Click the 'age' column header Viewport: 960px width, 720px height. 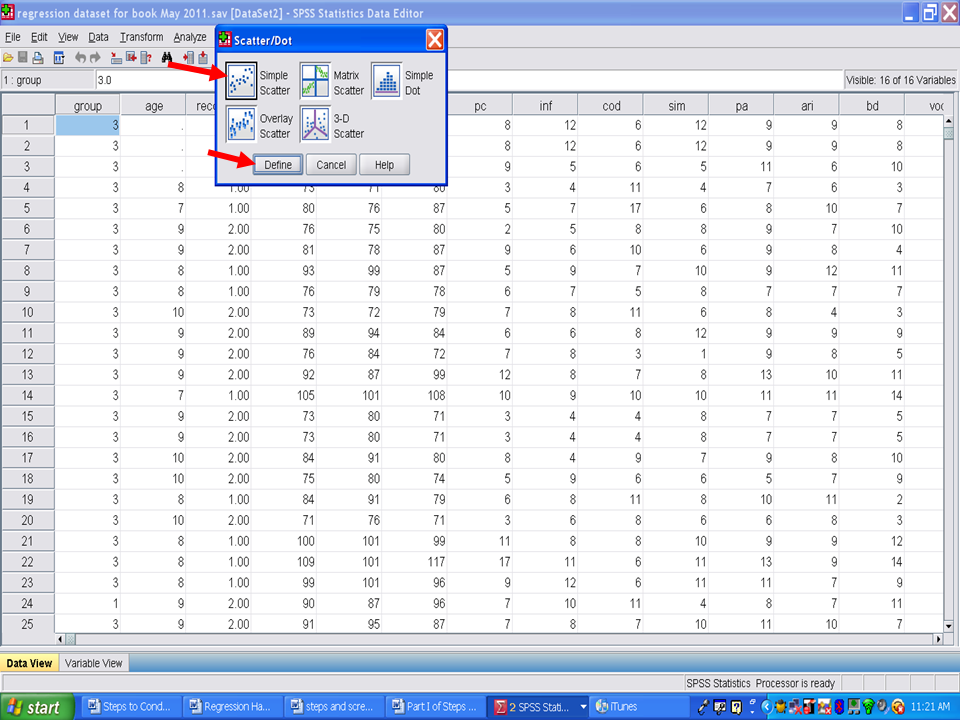[x=152, y=106]
